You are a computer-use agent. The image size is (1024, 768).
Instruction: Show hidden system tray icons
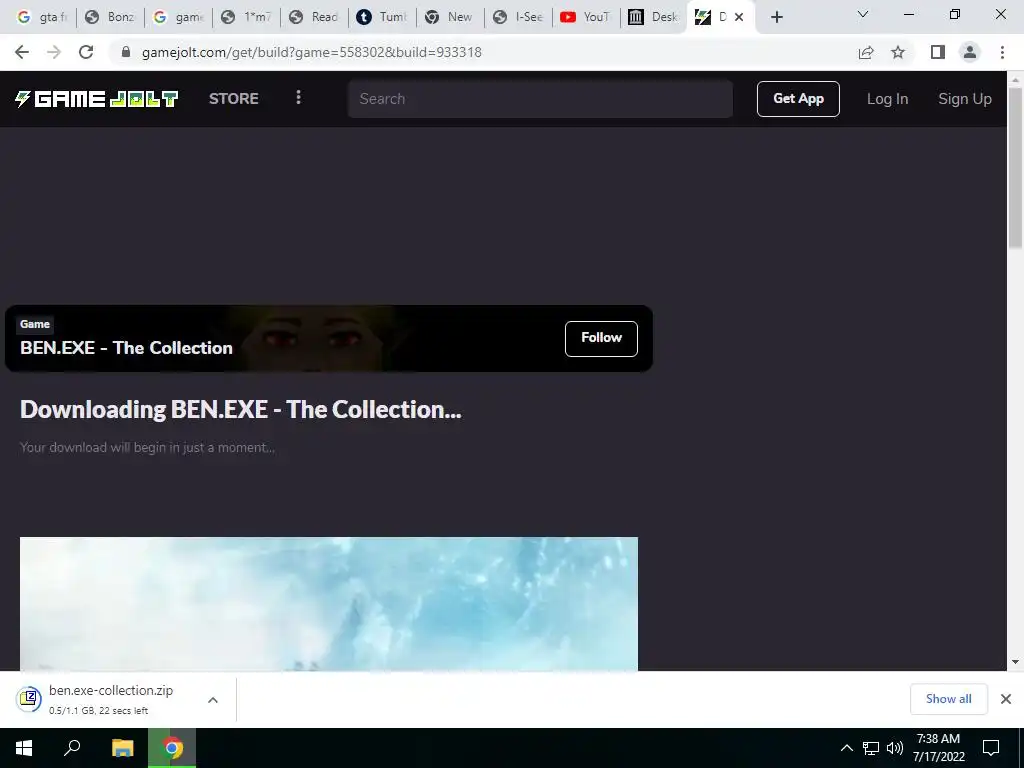pyautogui.click(x=846, y=748)
